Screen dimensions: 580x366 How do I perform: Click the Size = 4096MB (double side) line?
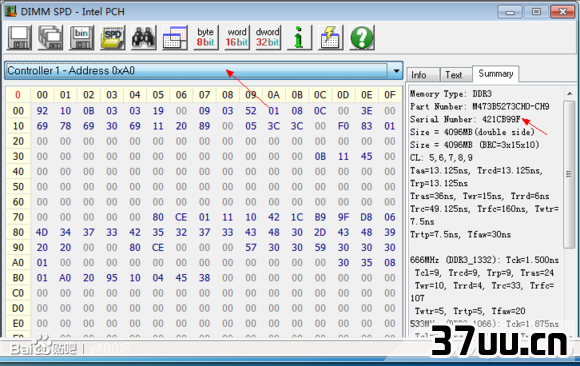[472, 132]
